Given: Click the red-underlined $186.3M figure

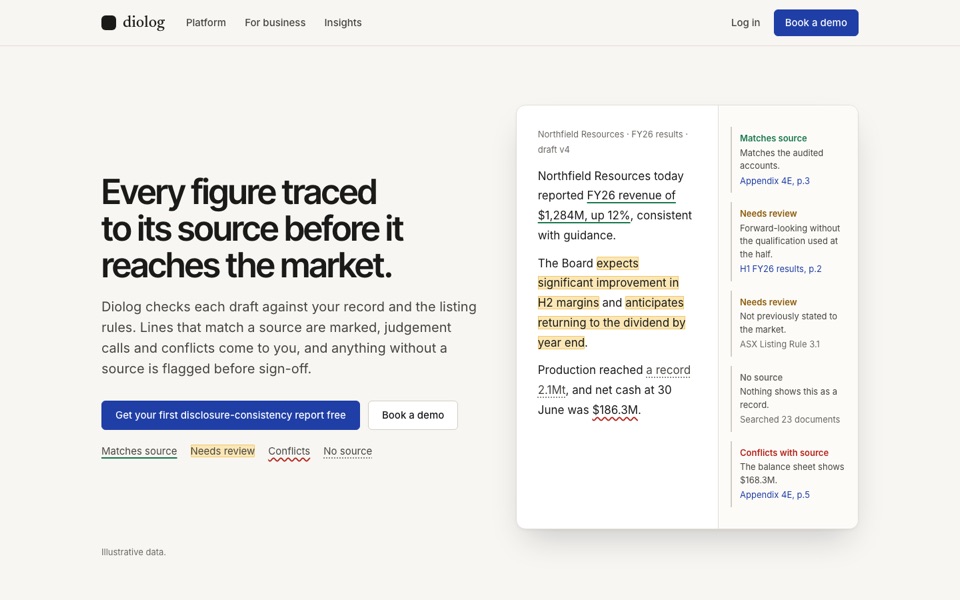Looking at the screenshot, I should [x=615, y=411].
